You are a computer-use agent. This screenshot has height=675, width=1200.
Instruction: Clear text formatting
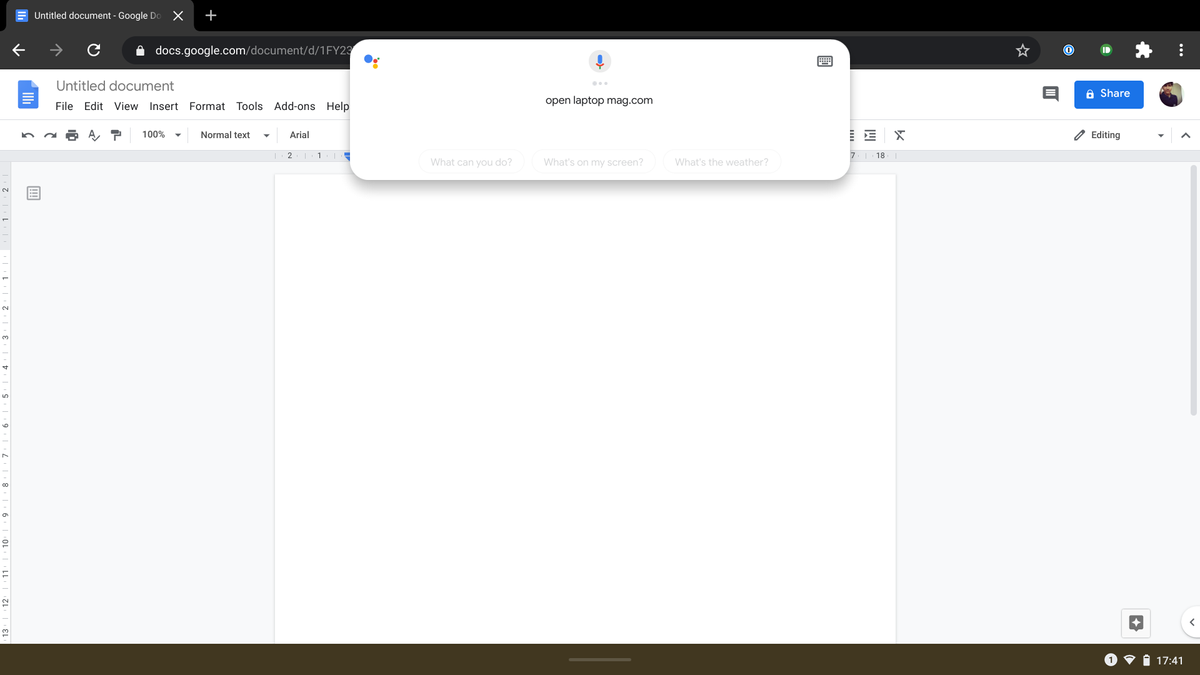pos(898,135)
